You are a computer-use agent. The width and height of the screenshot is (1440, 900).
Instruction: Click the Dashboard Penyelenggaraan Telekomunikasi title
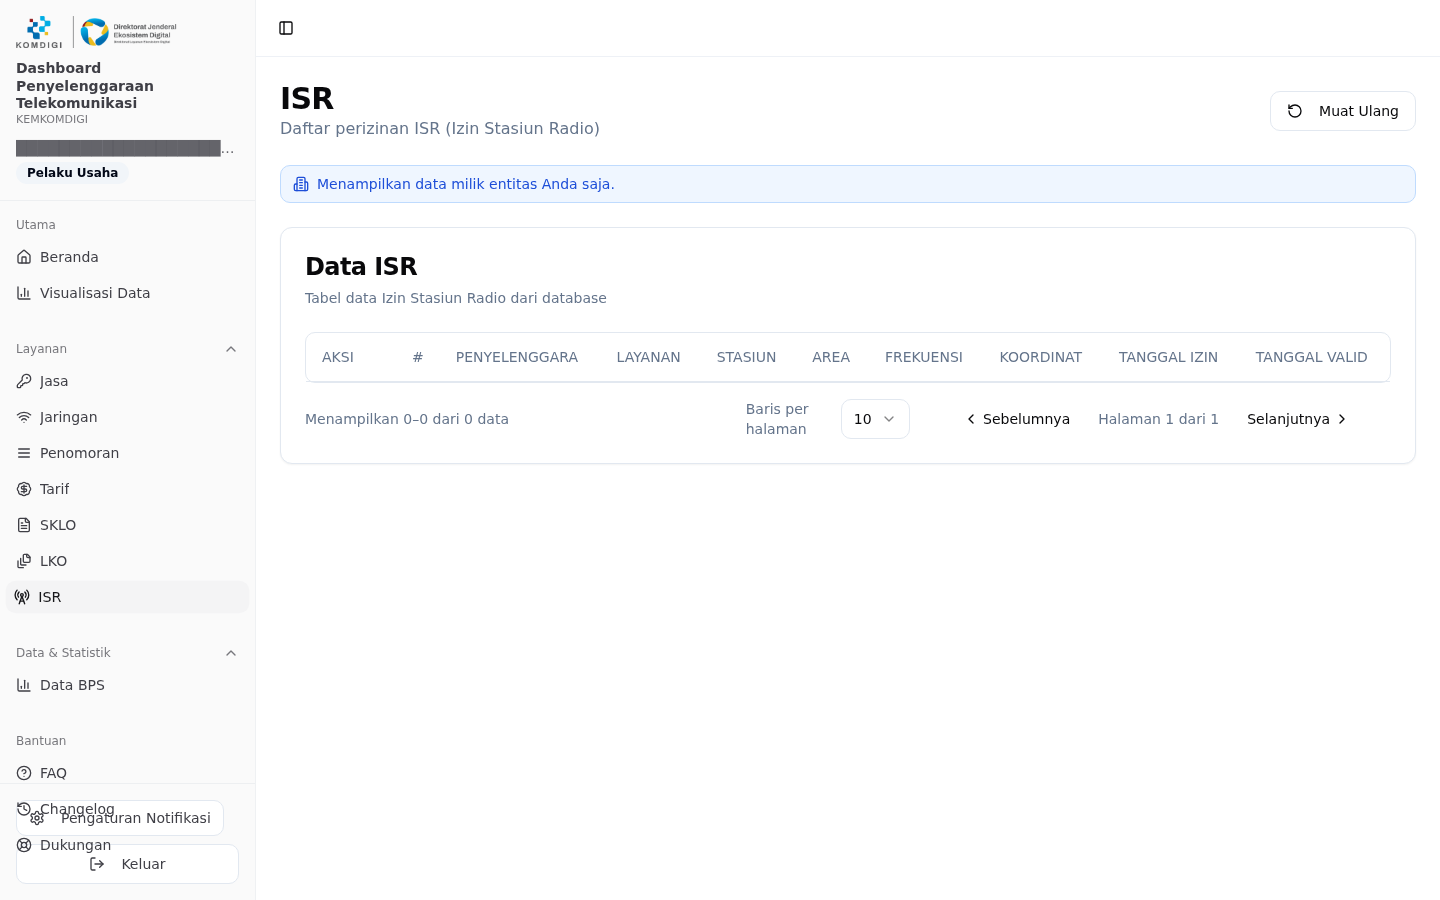85,85
